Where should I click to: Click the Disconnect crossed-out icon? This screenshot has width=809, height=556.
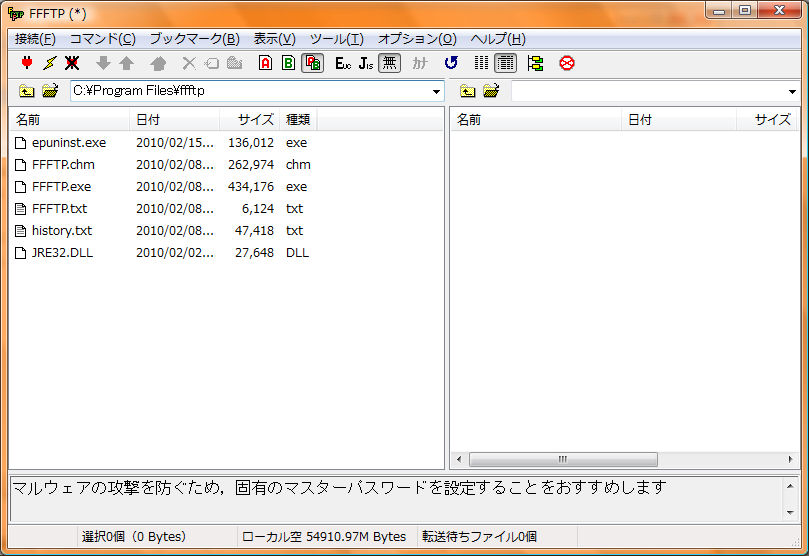72,63
